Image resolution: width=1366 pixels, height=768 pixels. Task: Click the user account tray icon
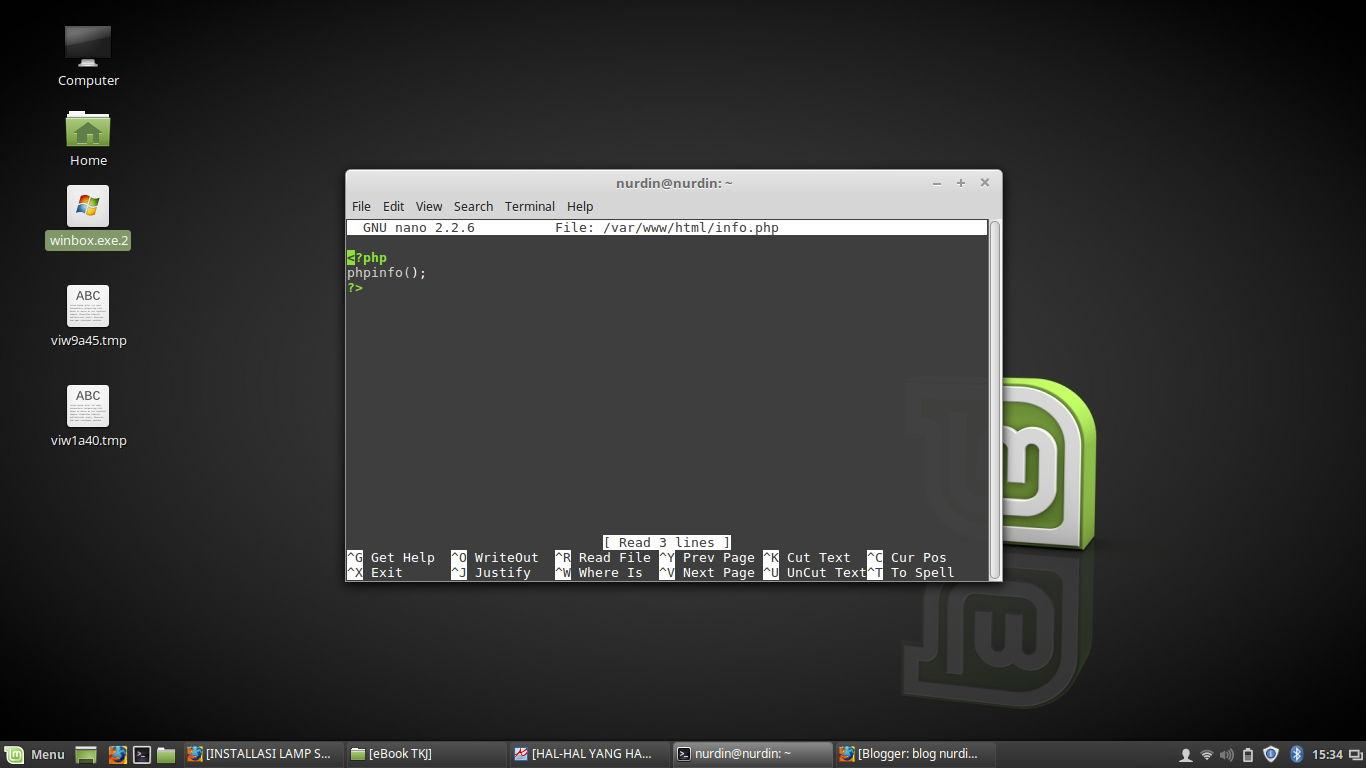1186,755
